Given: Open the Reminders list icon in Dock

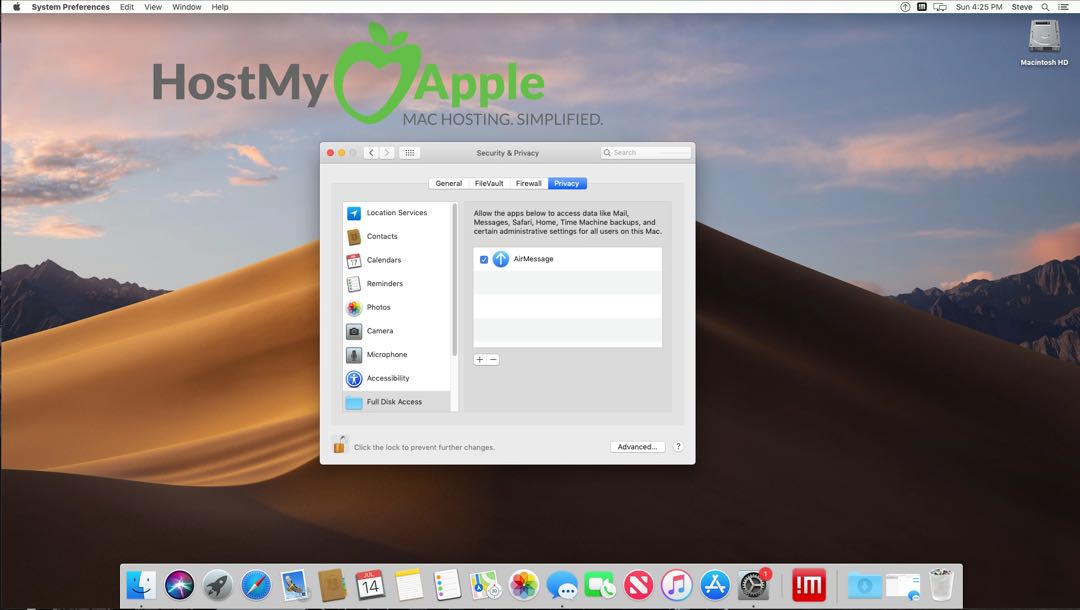Looking at the screenshot, I should [447, 585].
